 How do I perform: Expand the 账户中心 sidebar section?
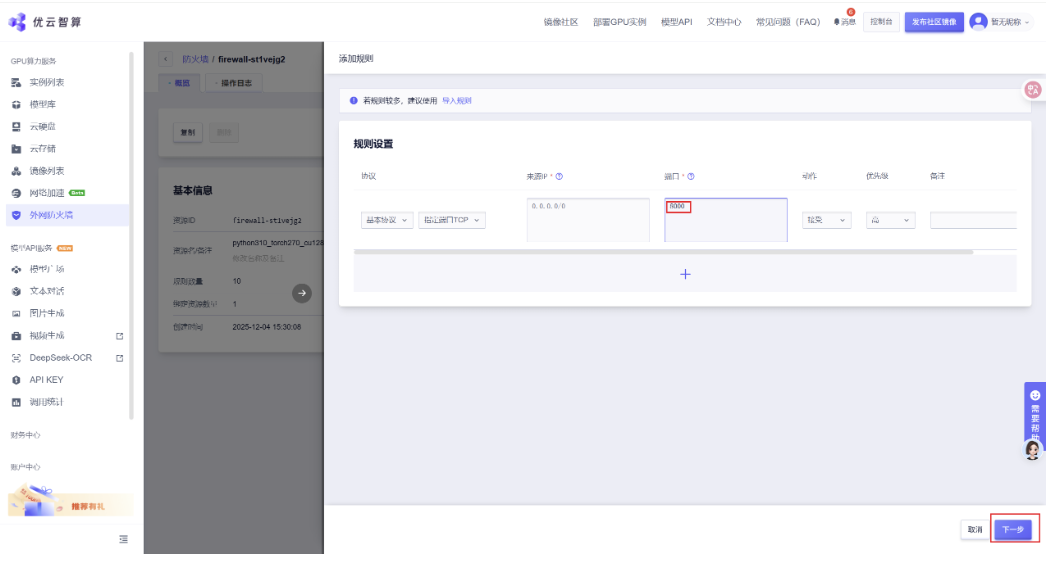[25, 467]
